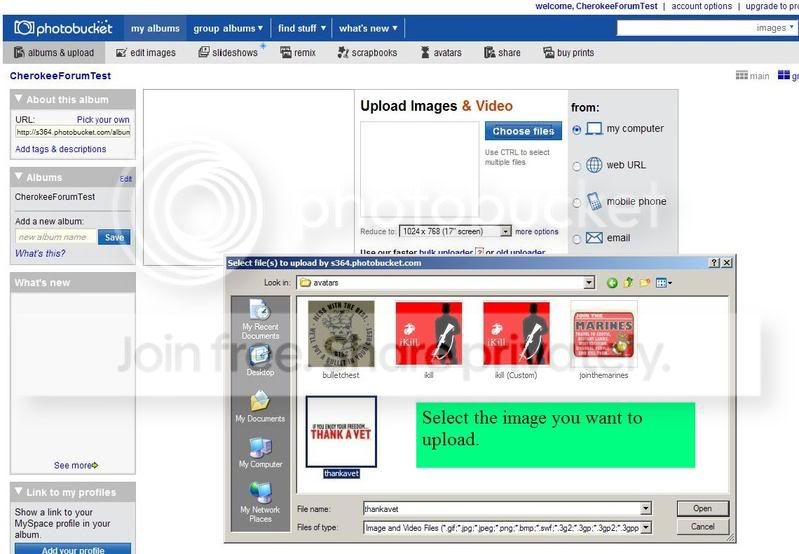Screen dimensions: 799x554
Task: Create a new folder in dialog toolbar
Action: tap(645, 283)
